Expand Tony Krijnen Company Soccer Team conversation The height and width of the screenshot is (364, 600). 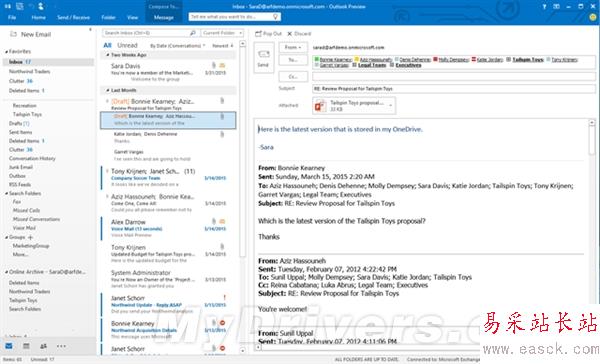(107, 171)
